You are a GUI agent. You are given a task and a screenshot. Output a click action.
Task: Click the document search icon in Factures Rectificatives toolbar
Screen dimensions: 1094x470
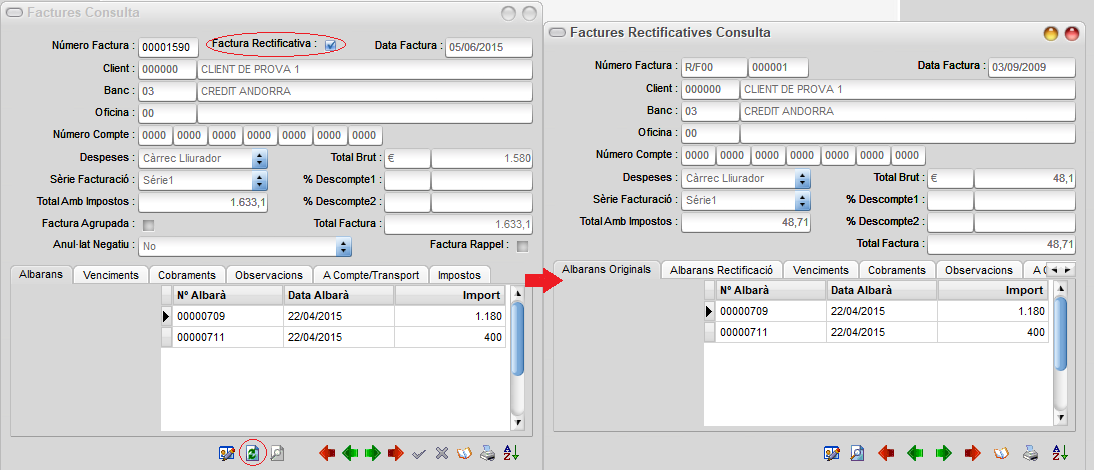[x=857, y=453]
